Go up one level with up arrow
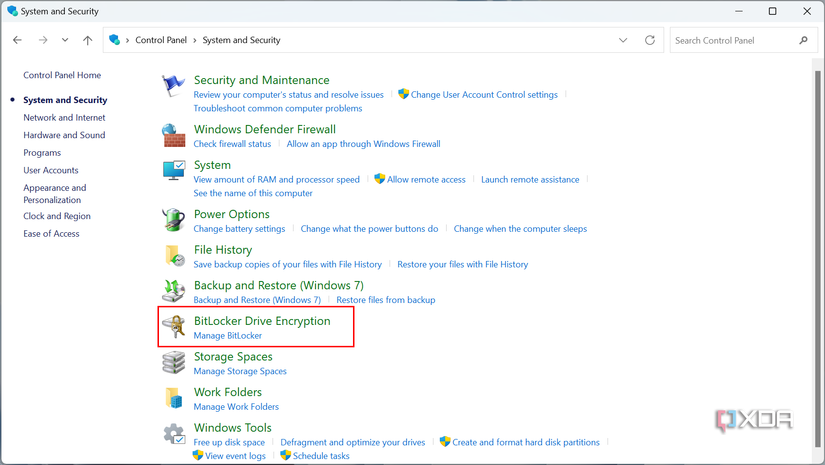Viewport: 825px width, 465px height. pos(87,40)
